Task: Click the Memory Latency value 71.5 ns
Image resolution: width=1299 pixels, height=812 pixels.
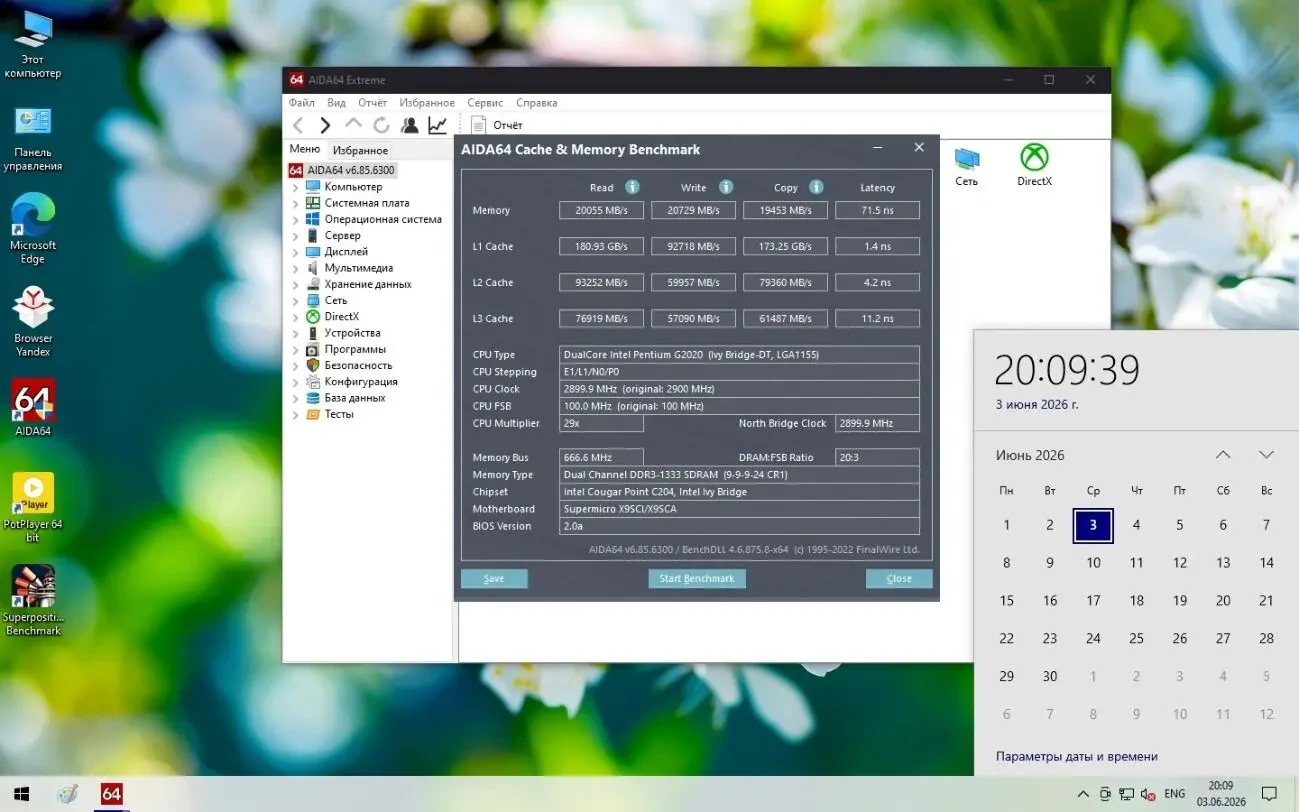Action: click(877, 210)
